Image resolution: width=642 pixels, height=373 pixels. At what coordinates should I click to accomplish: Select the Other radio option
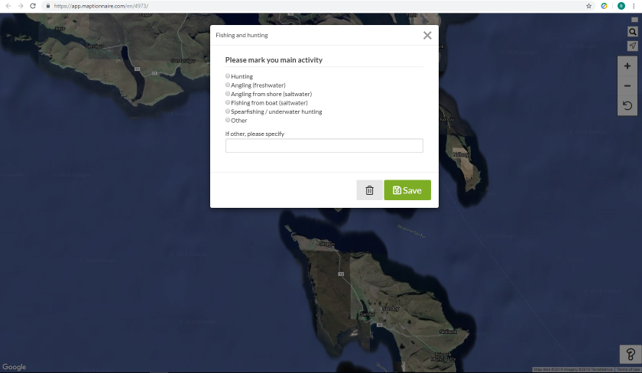coord(228,120)
